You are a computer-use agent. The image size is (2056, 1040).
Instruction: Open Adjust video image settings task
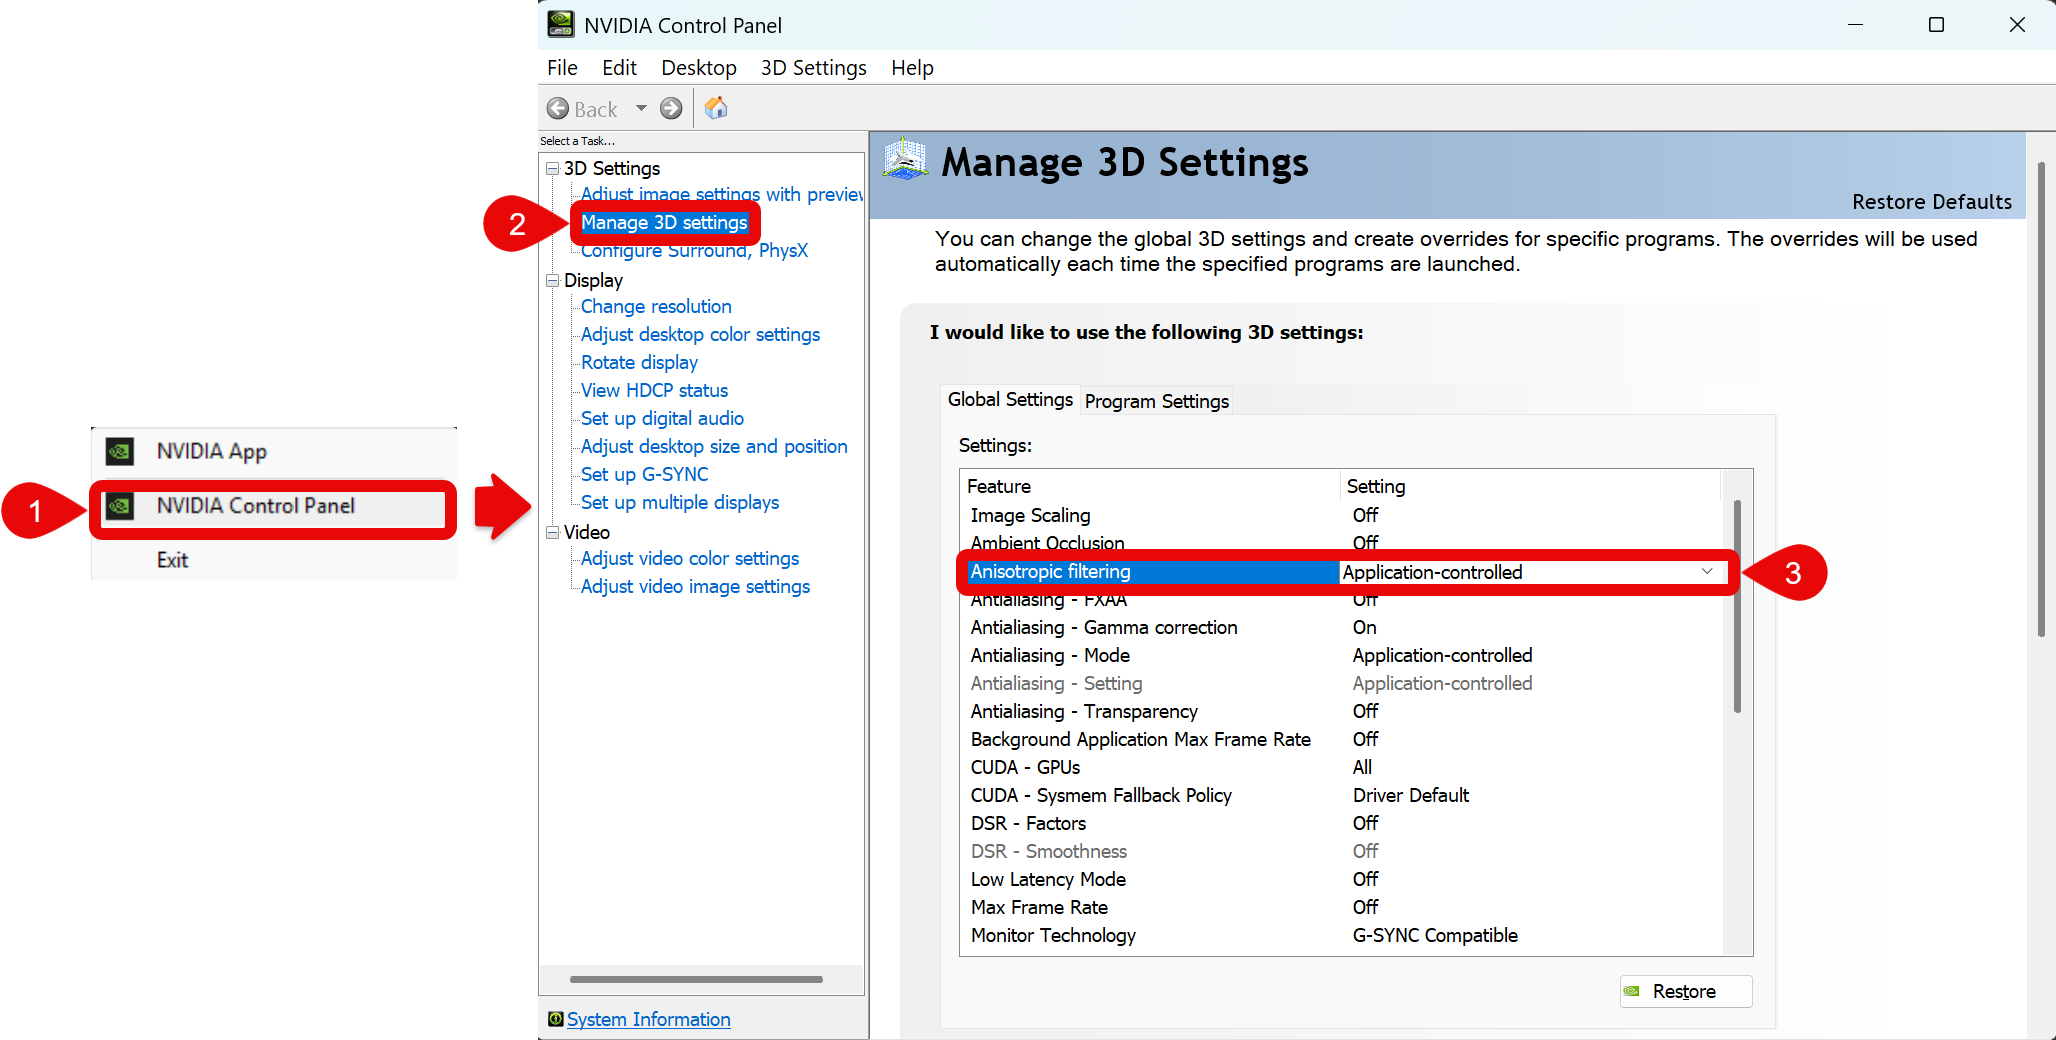tap(695, 586)
